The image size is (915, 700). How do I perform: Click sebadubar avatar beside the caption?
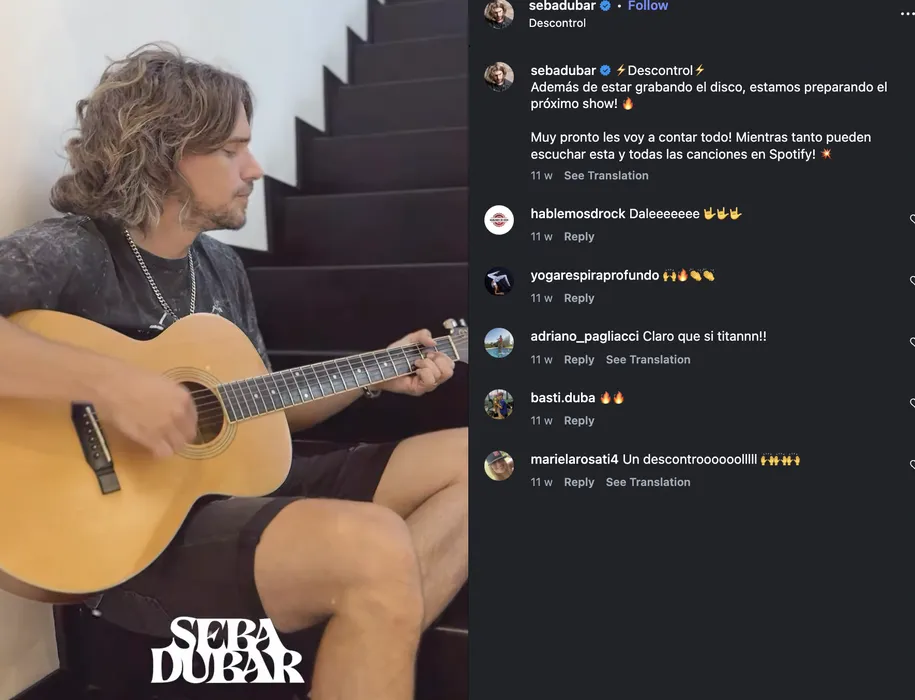pos(499,76)
